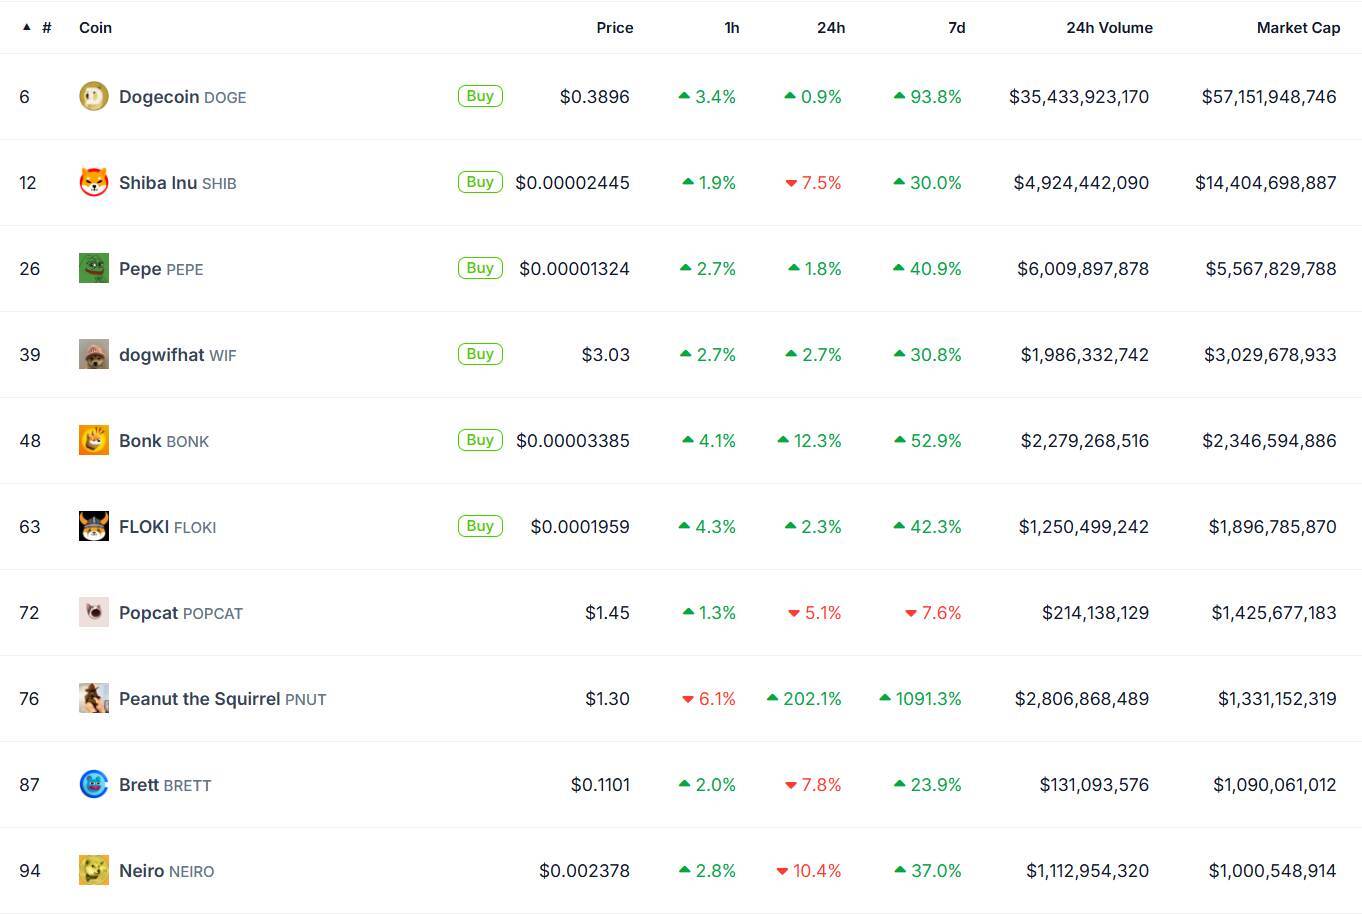Click the Bonk coin logo
1362x916 pixels.
click(x=94, y=440)
